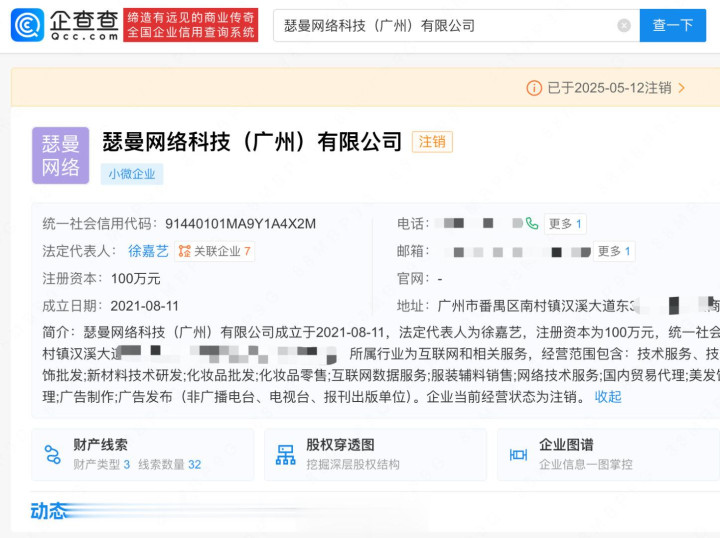This screenshot has height=538, width=720.
Task: Click the 财产线索 chain icon
Action: [53, 454]
